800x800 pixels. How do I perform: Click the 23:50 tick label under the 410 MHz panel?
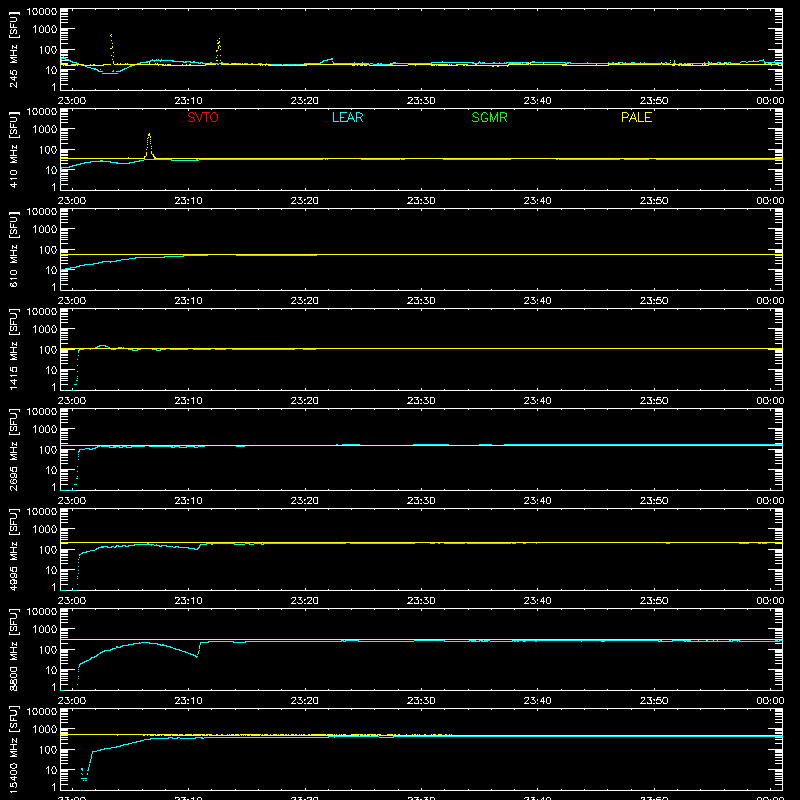[x=654, y=201]
